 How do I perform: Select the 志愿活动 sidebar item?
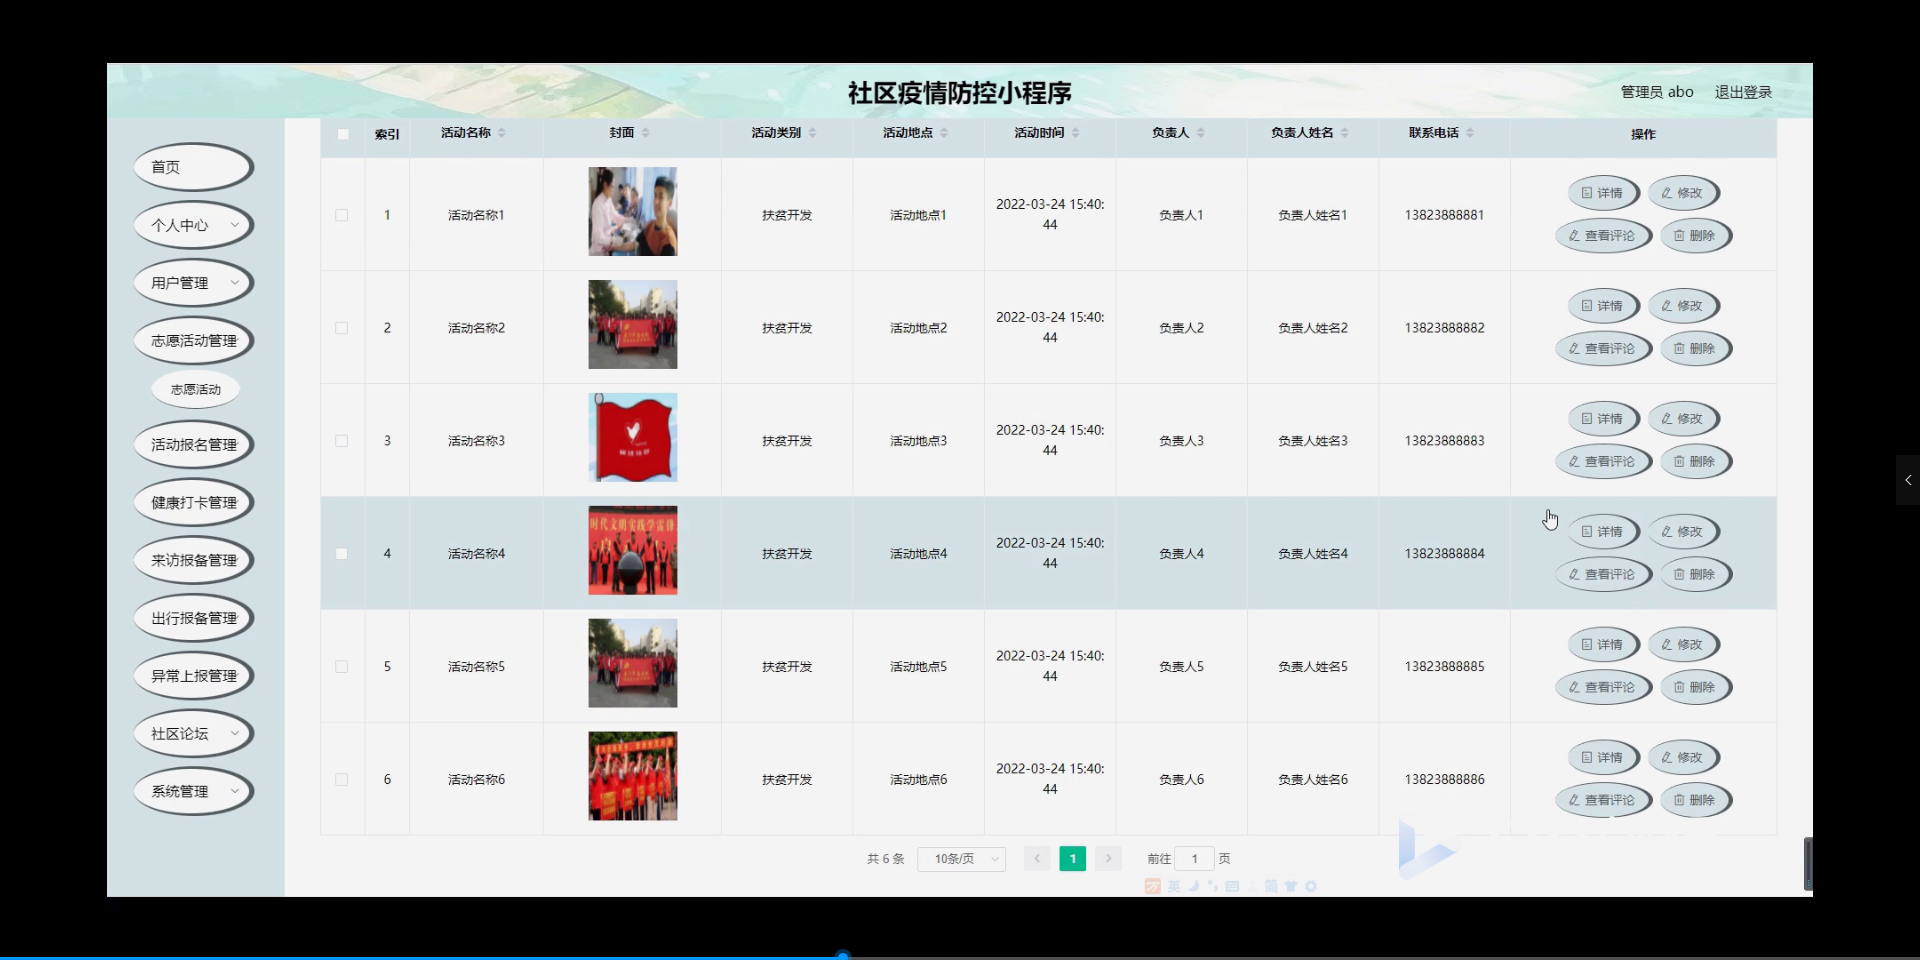[x=194, y=389]
